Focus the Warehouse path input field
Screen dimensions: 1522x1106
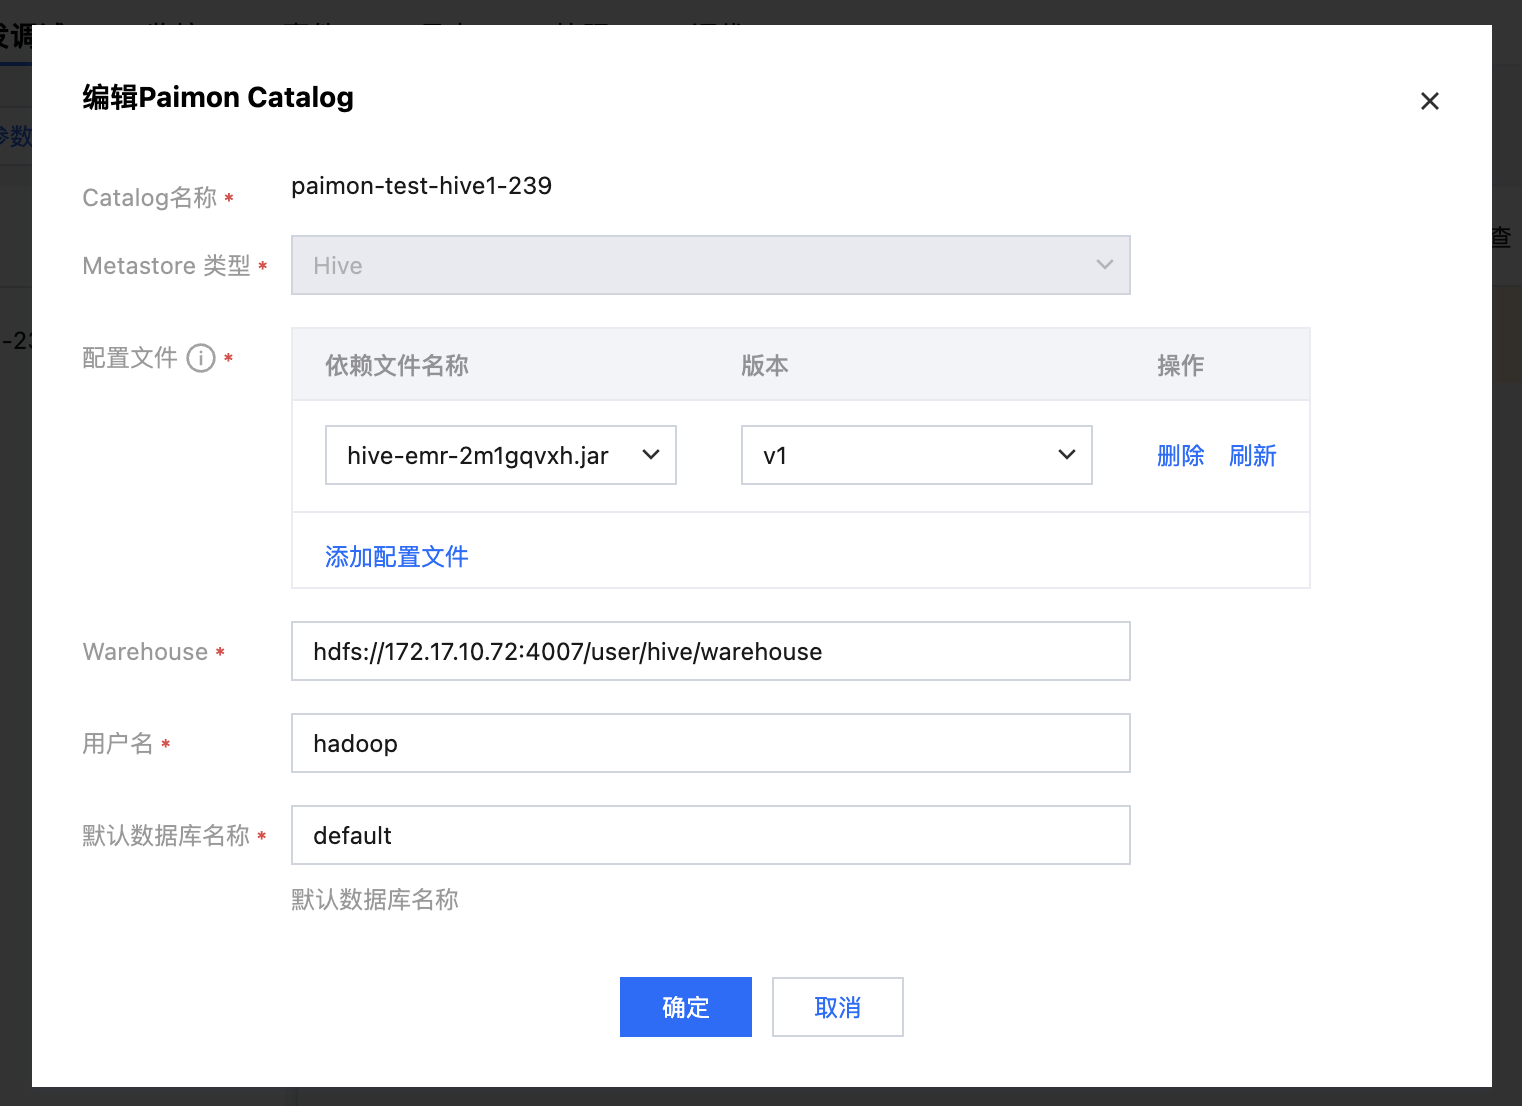tap(710, 651)
